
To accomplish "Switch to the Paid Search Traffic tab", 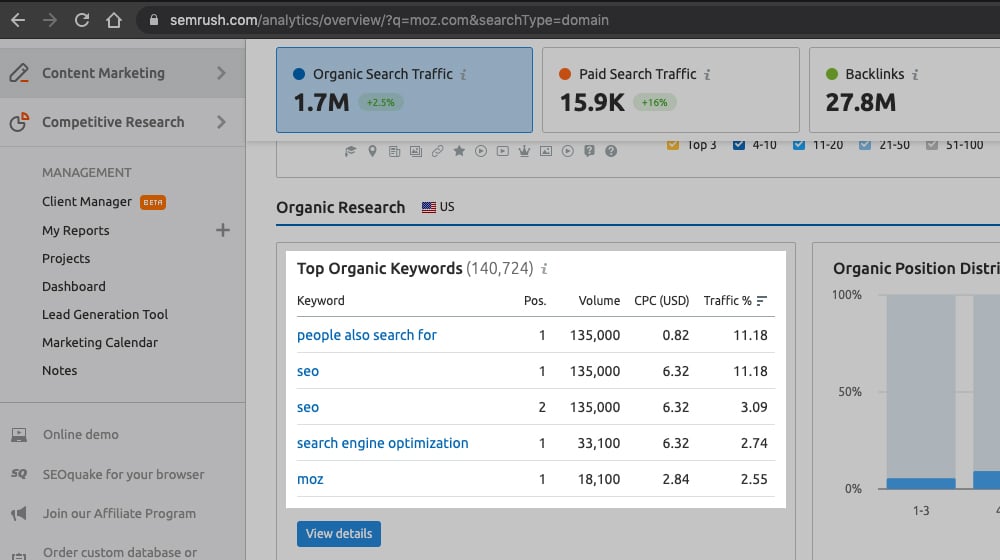I will (670, 90).
